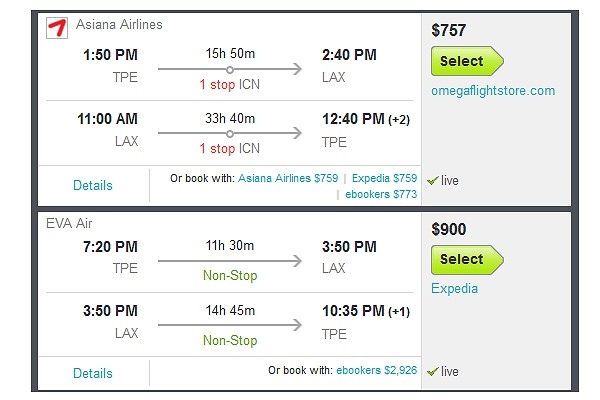Screen dimensions: 600x400
Task: Click the 1 stop ICN label on the return flight
Action: tap(229, 149)
